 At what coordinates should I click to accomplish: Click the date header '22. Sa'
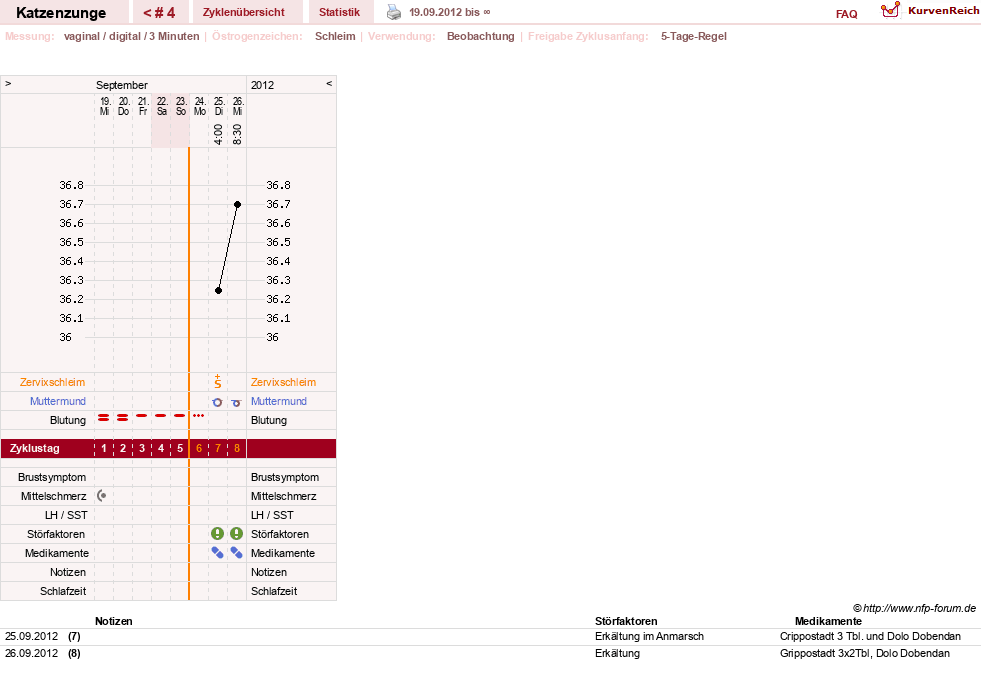click(x=162, y=106)
